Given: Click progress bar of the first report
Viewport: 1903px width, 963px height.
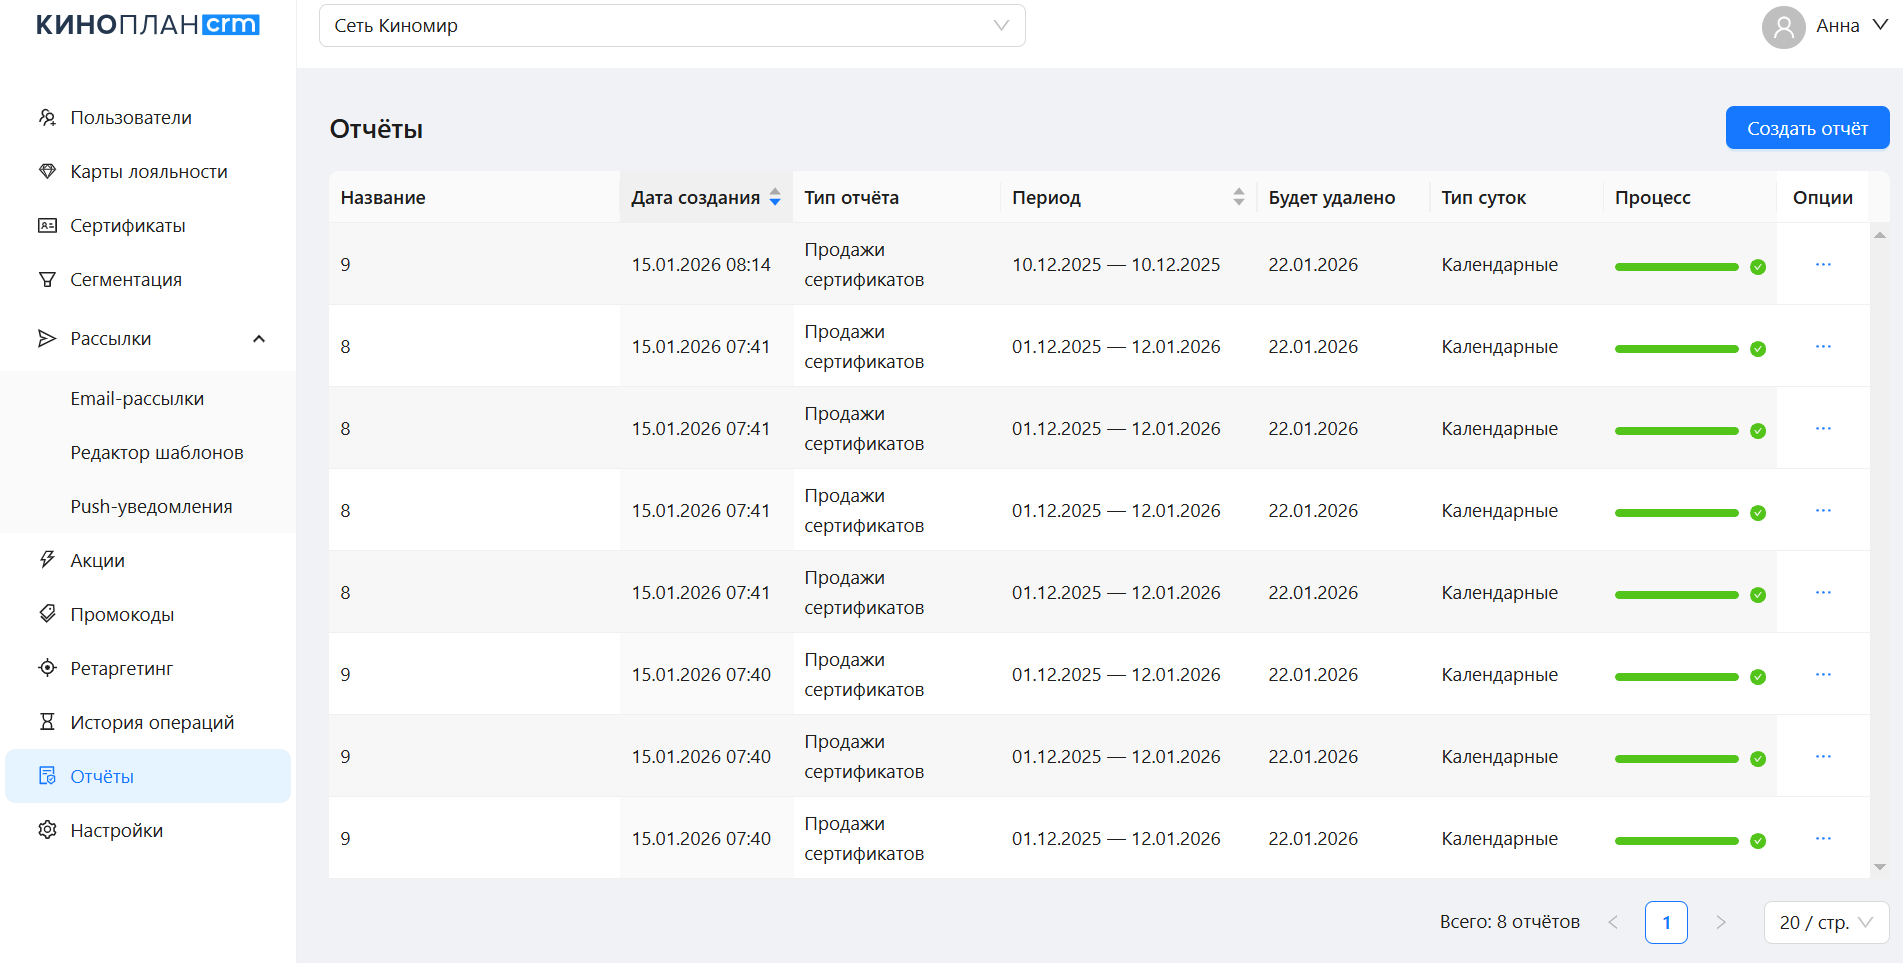Looking at the screenshot, I should [1676, 267].
